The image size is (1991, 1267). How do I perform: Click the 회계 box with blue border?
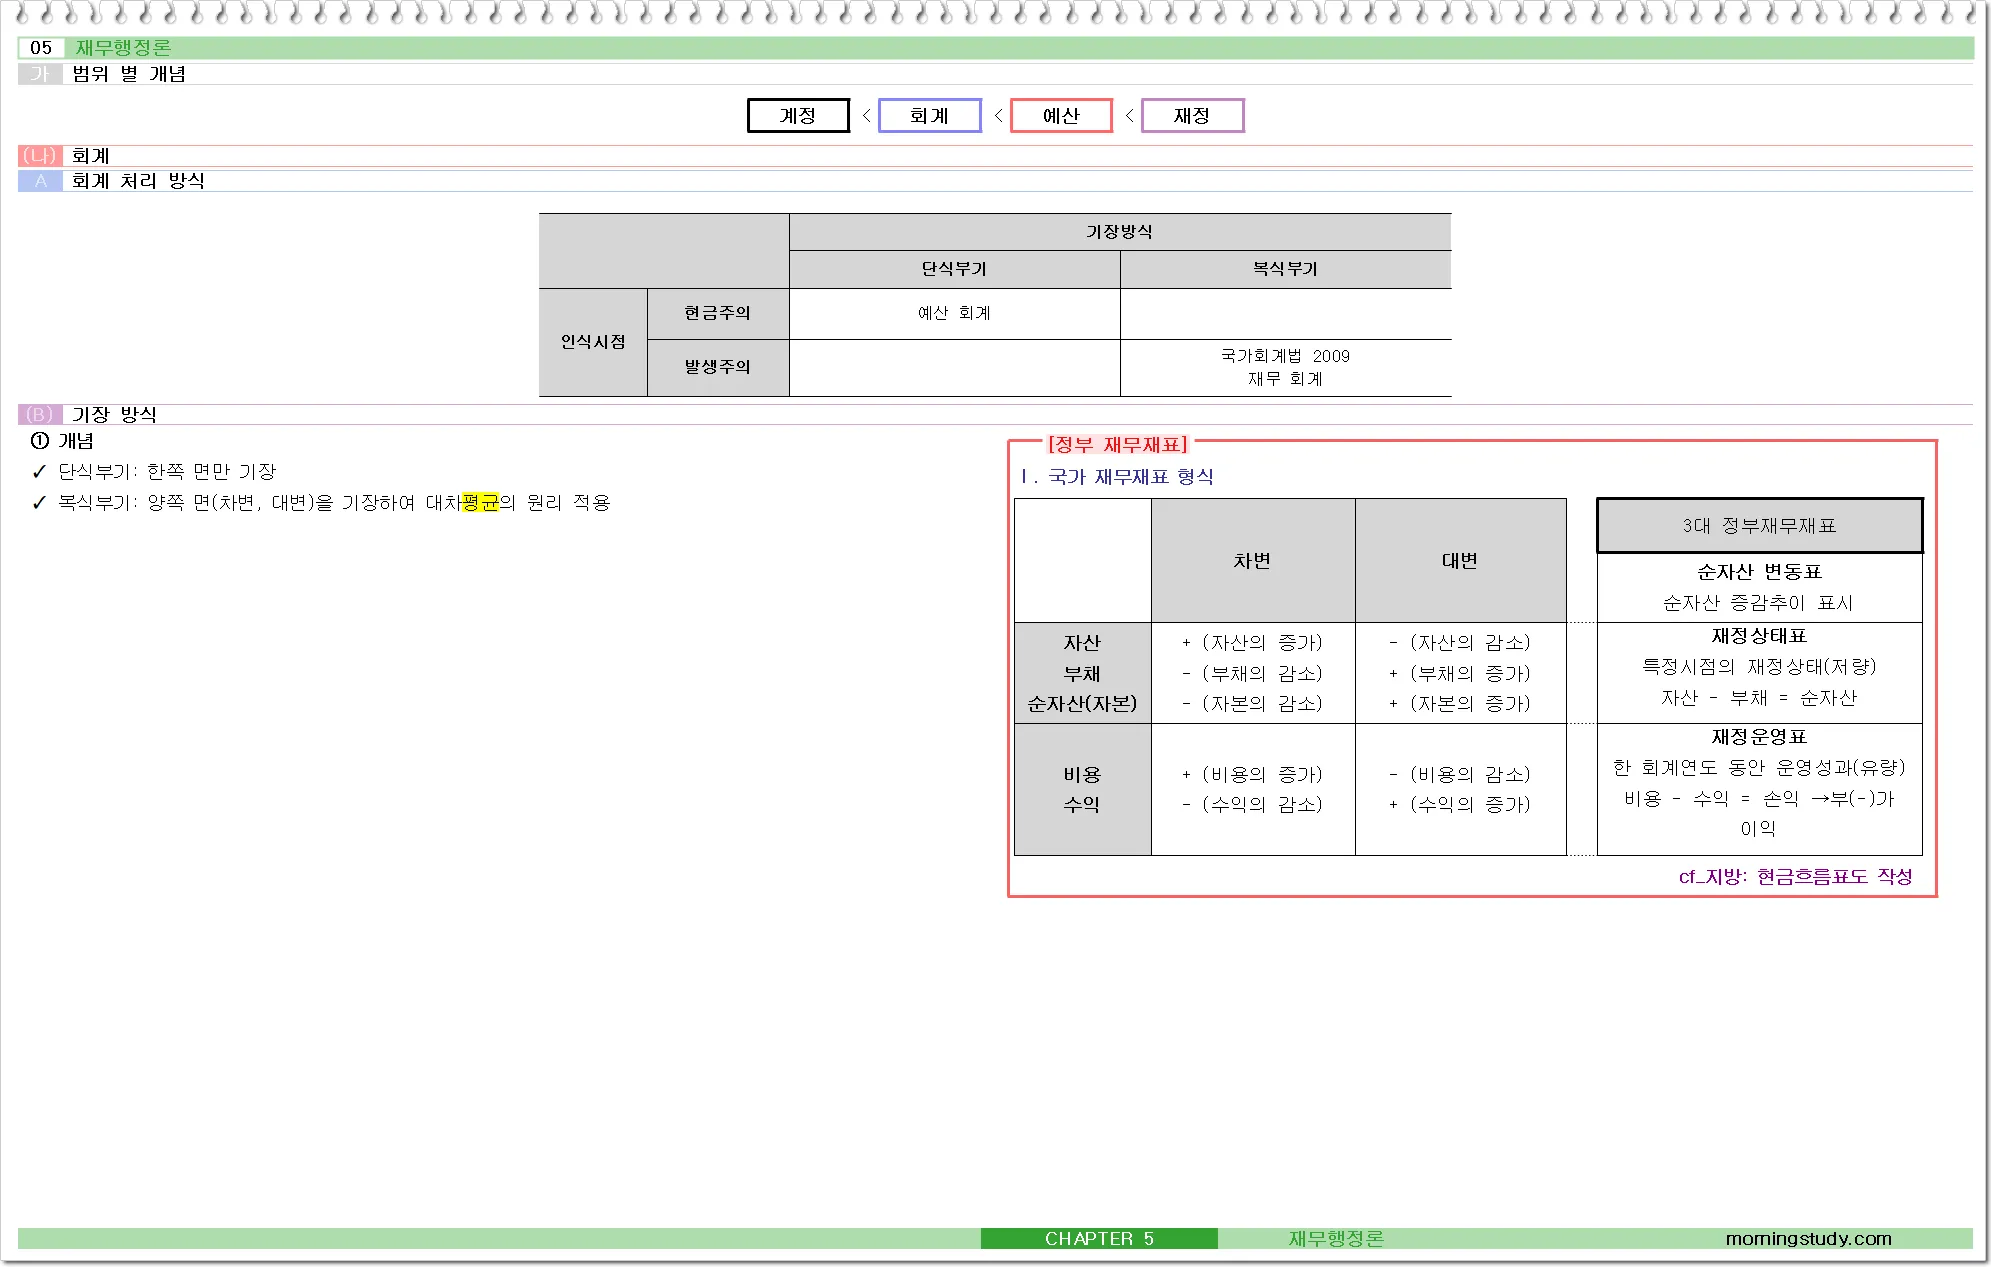click(x=929, y=115)
